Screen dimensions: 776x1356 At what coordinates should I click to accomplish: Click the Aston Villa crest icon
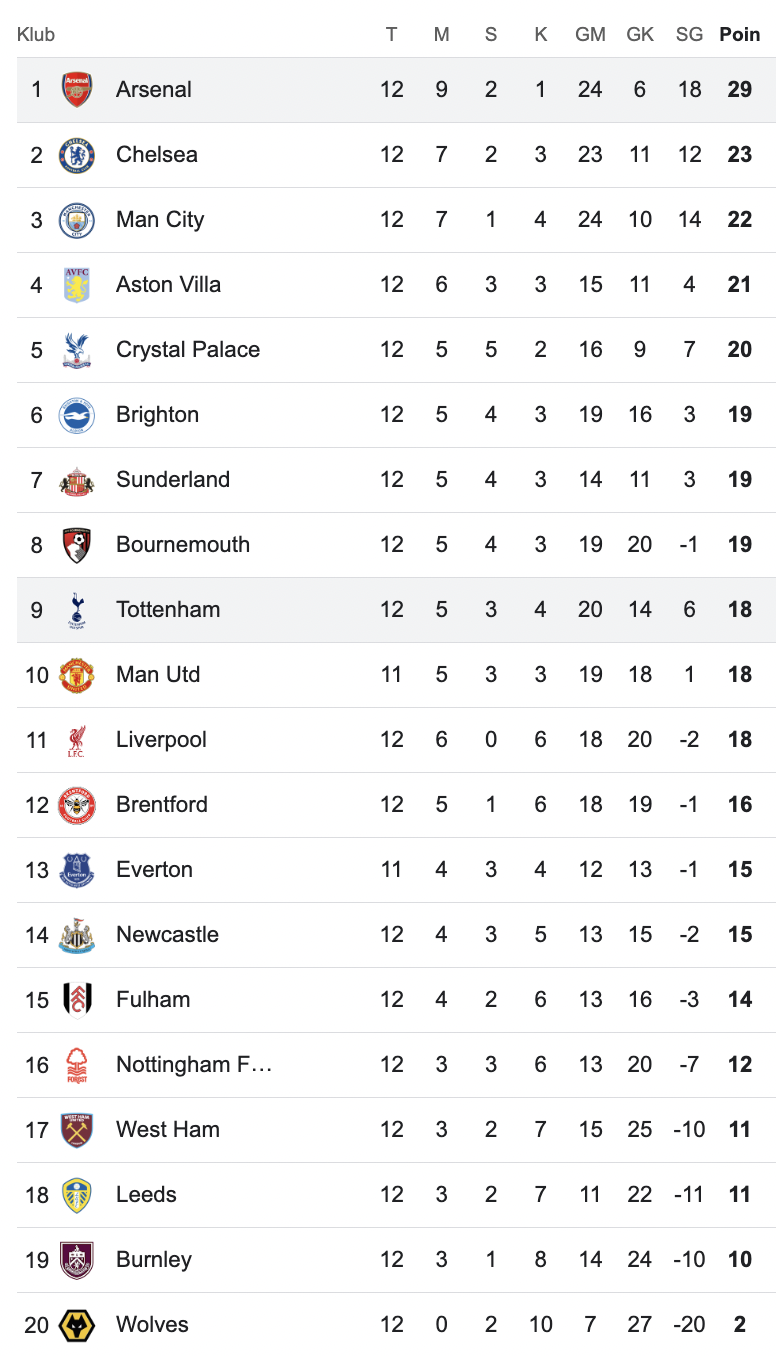click(77, 285)
